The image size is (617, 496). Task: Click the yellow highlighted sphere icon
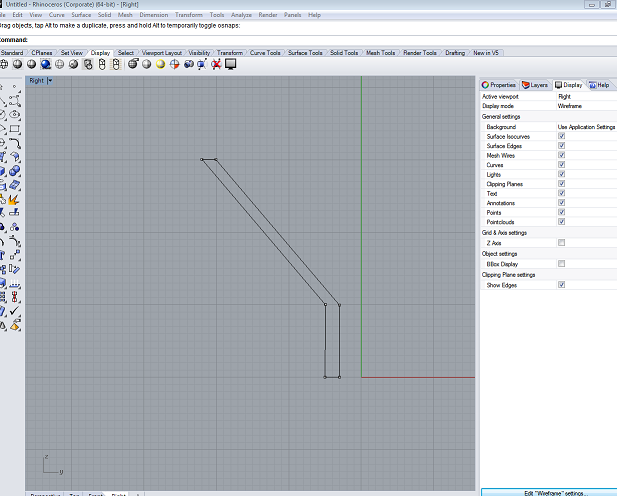(161, 64)
